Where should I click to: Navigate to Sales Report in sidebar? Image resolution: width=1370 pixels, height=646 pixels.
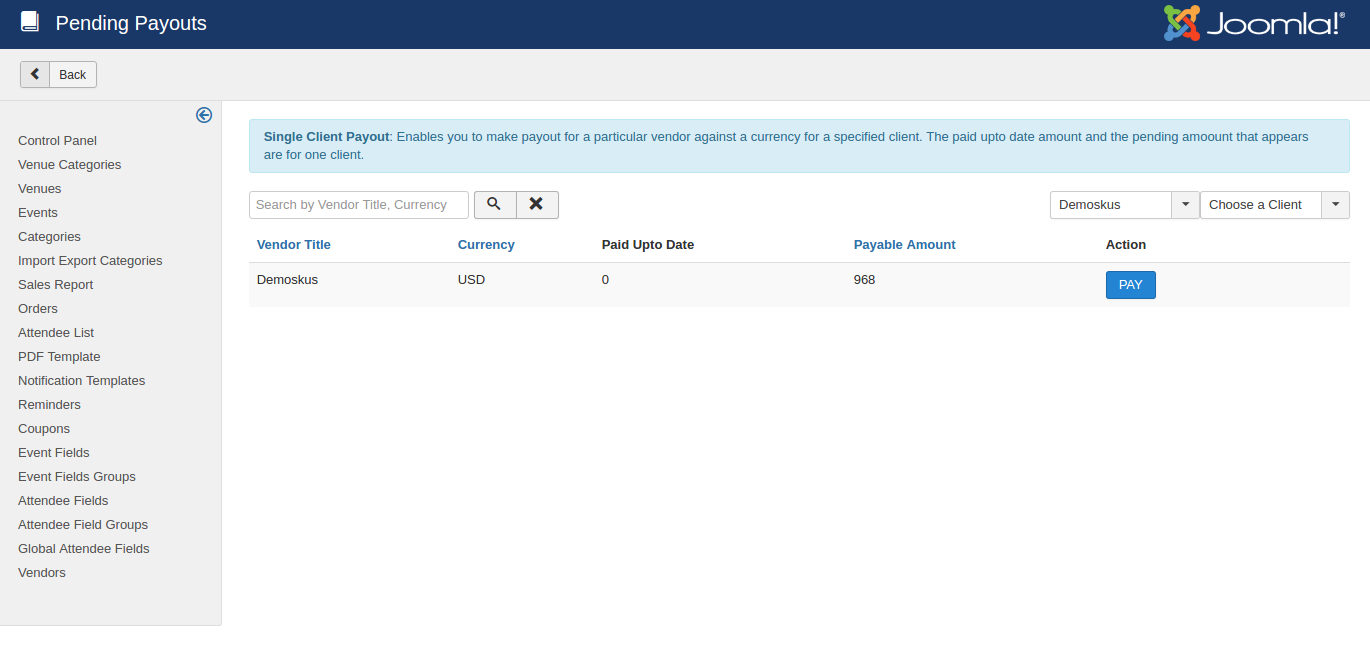[55, 285]
